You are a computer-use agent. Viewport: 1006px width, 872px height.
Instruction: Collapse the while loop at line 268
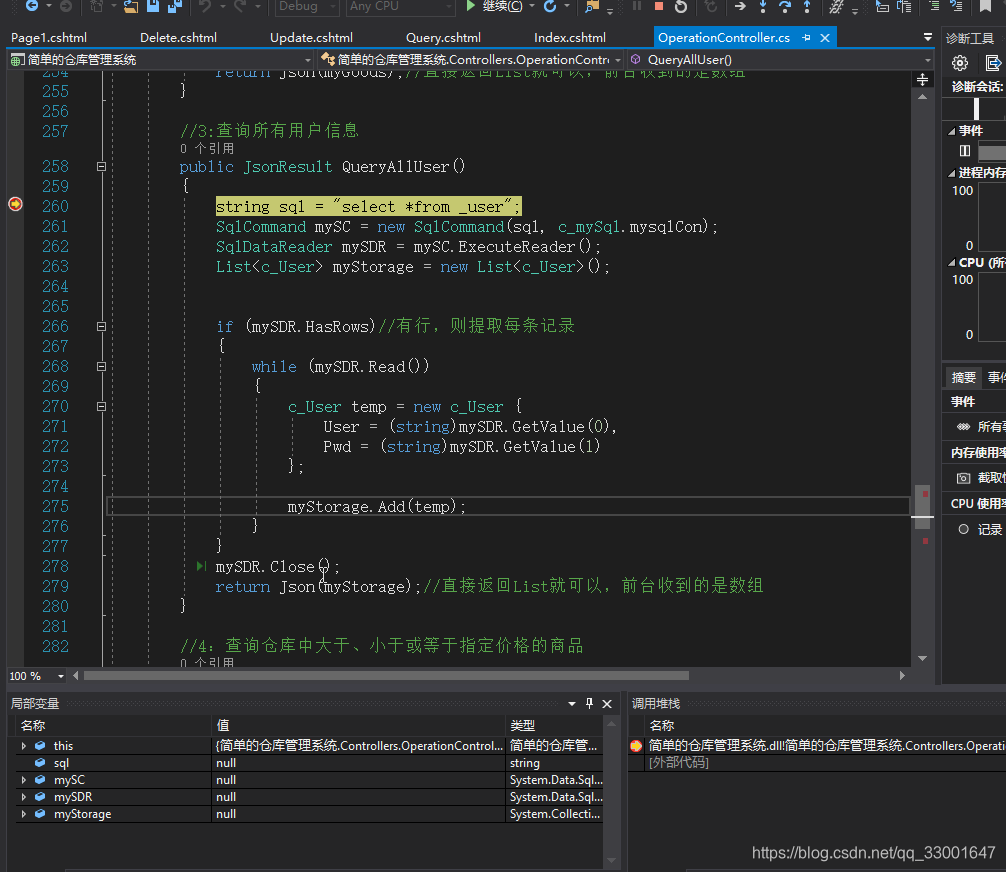(101, 366)
